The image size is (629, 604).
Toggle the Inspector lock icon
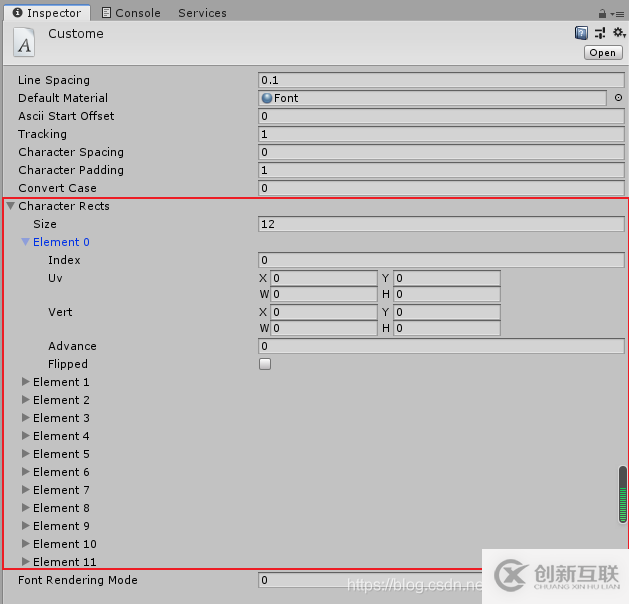(x=602, y=14)
